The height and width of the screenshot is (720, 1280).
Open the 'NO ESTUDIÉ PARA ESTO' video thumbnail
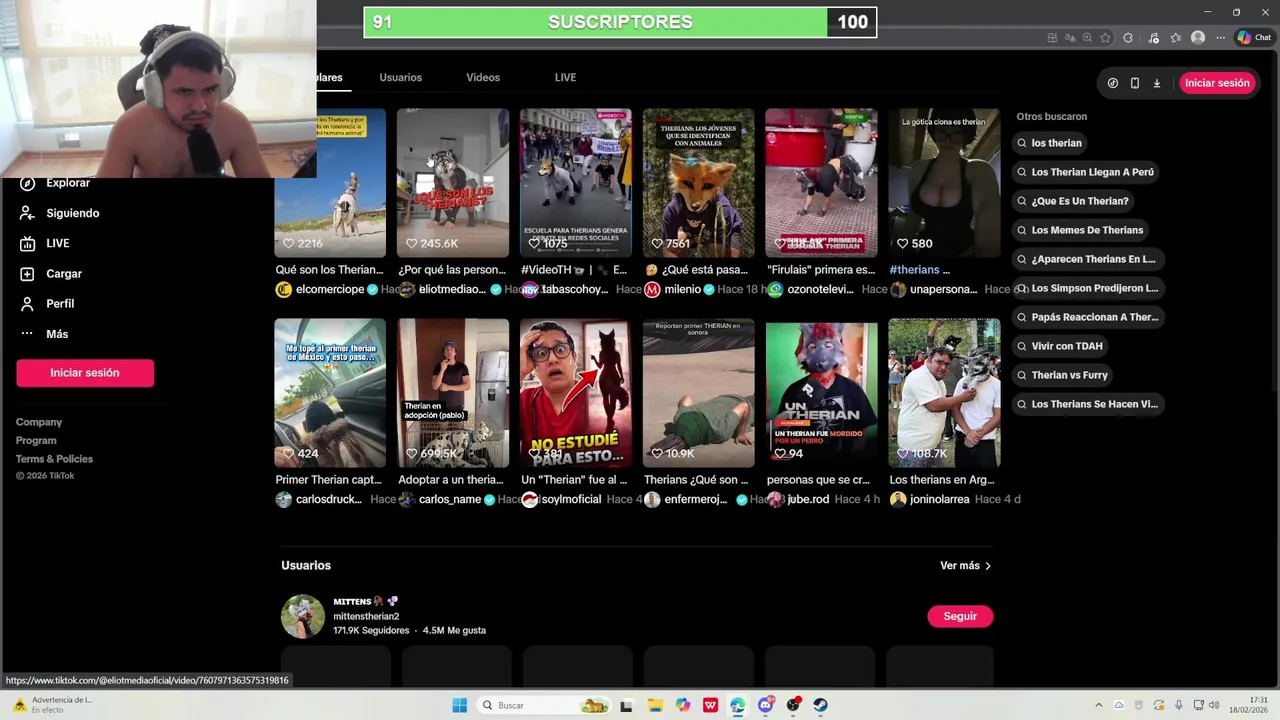click(576, 393)
